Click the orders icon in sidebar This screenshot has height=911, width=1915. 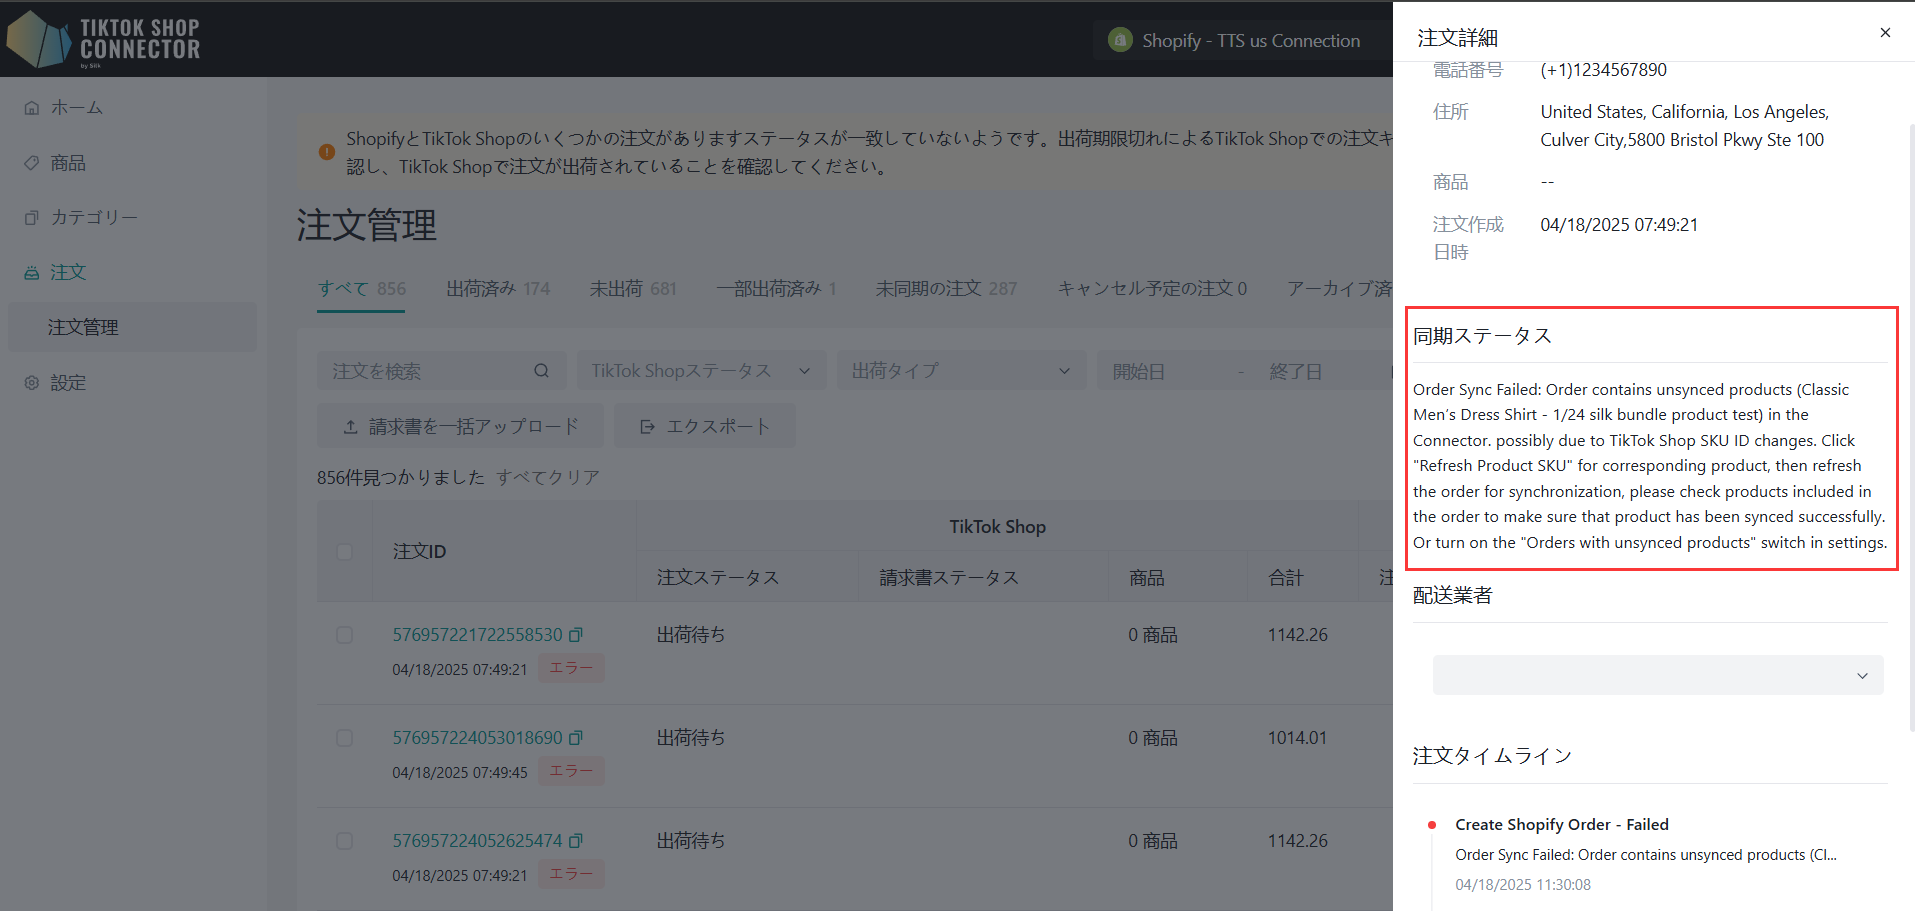click(32, 273)
